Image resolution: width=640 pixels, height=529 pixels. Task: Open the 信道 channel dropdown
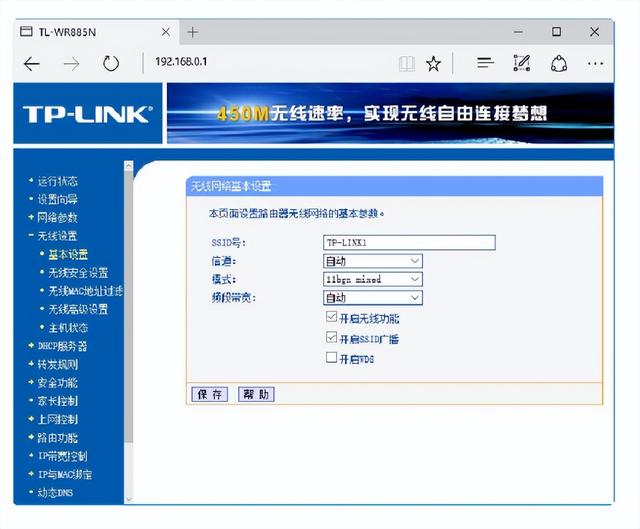click(x=373, y=261)
